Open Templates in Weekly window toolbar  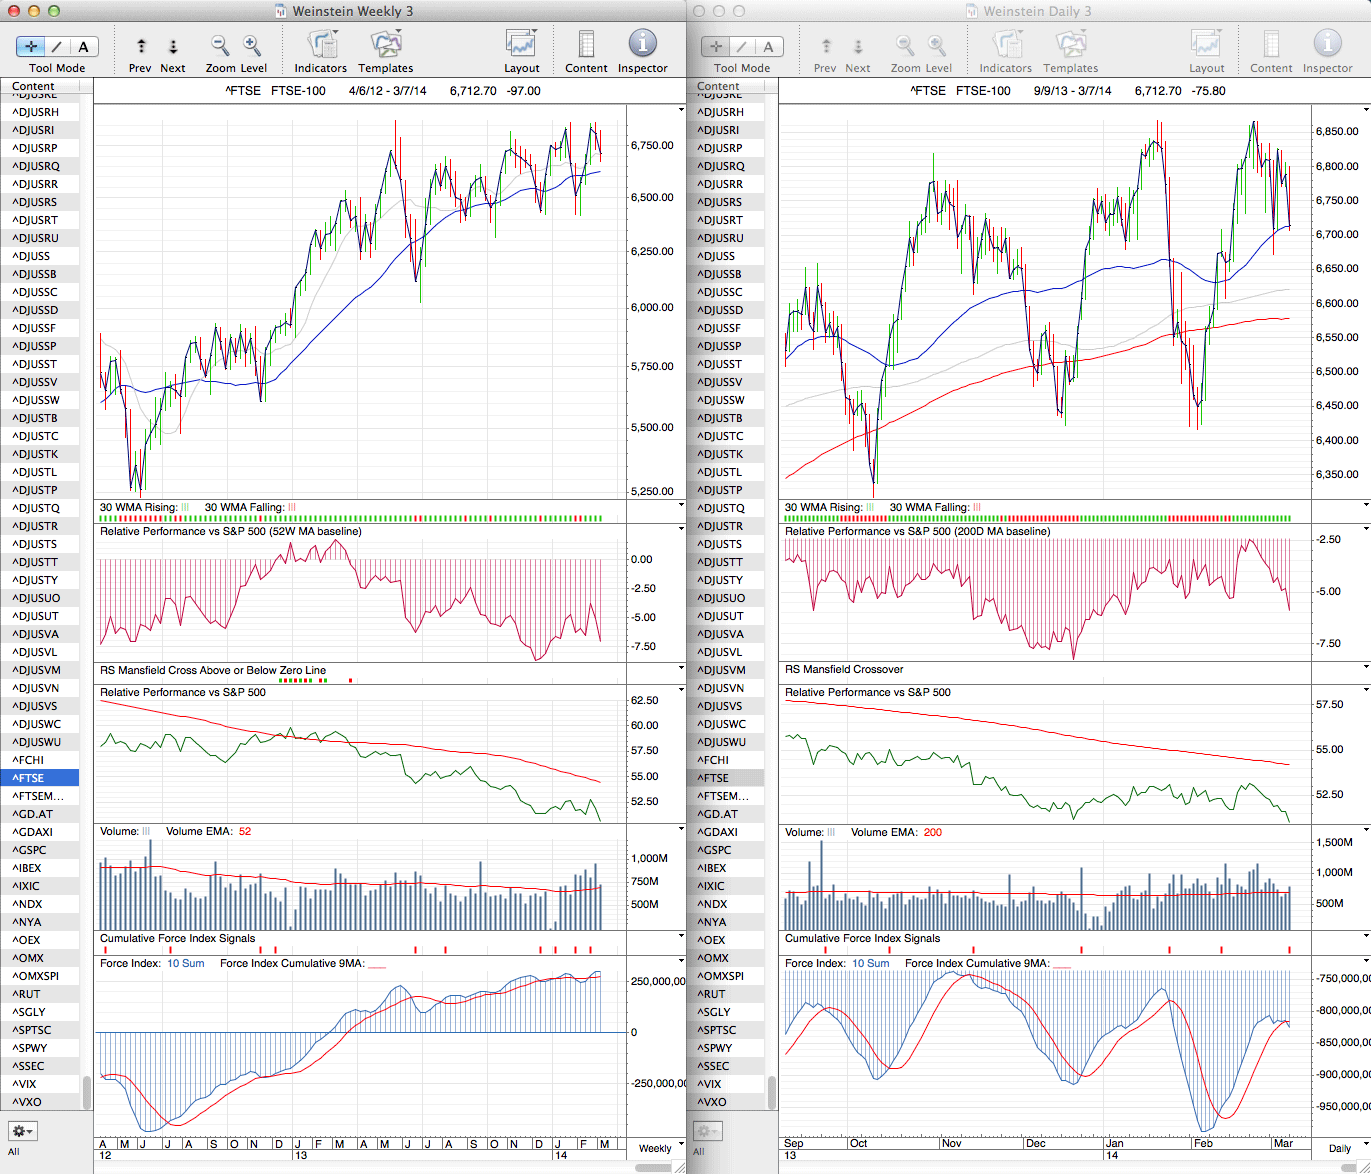pos(385,46)
